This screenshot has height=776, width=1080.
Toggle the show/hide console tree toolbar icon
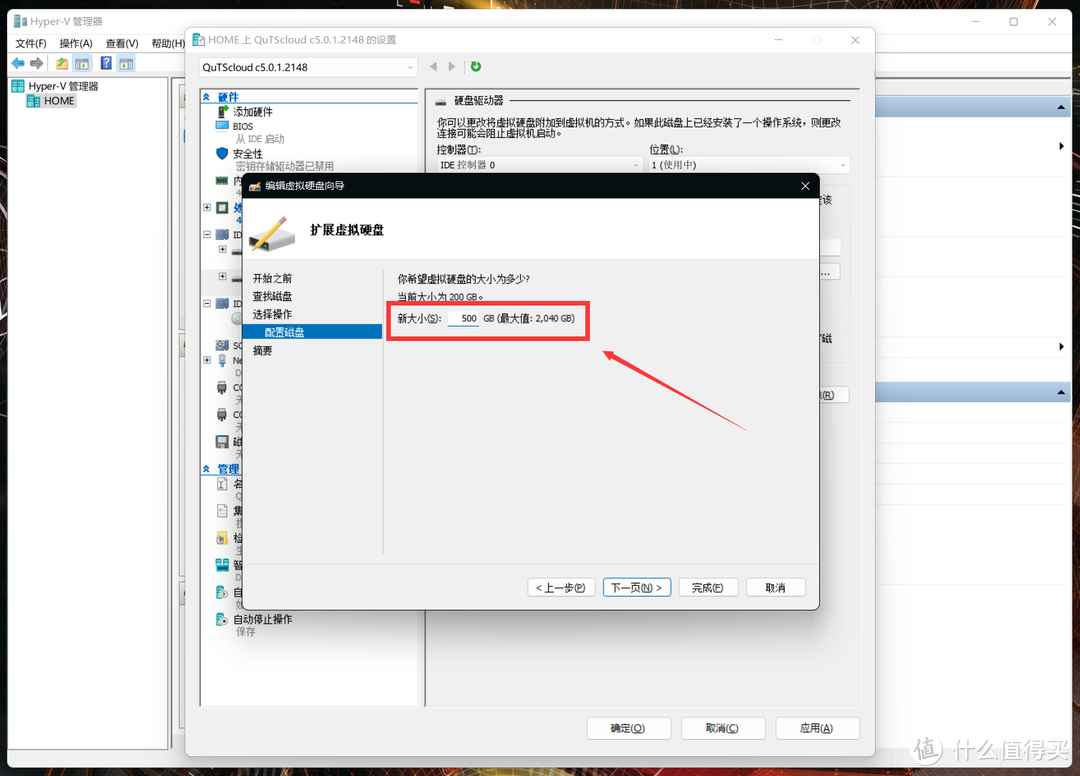point(82,63)
